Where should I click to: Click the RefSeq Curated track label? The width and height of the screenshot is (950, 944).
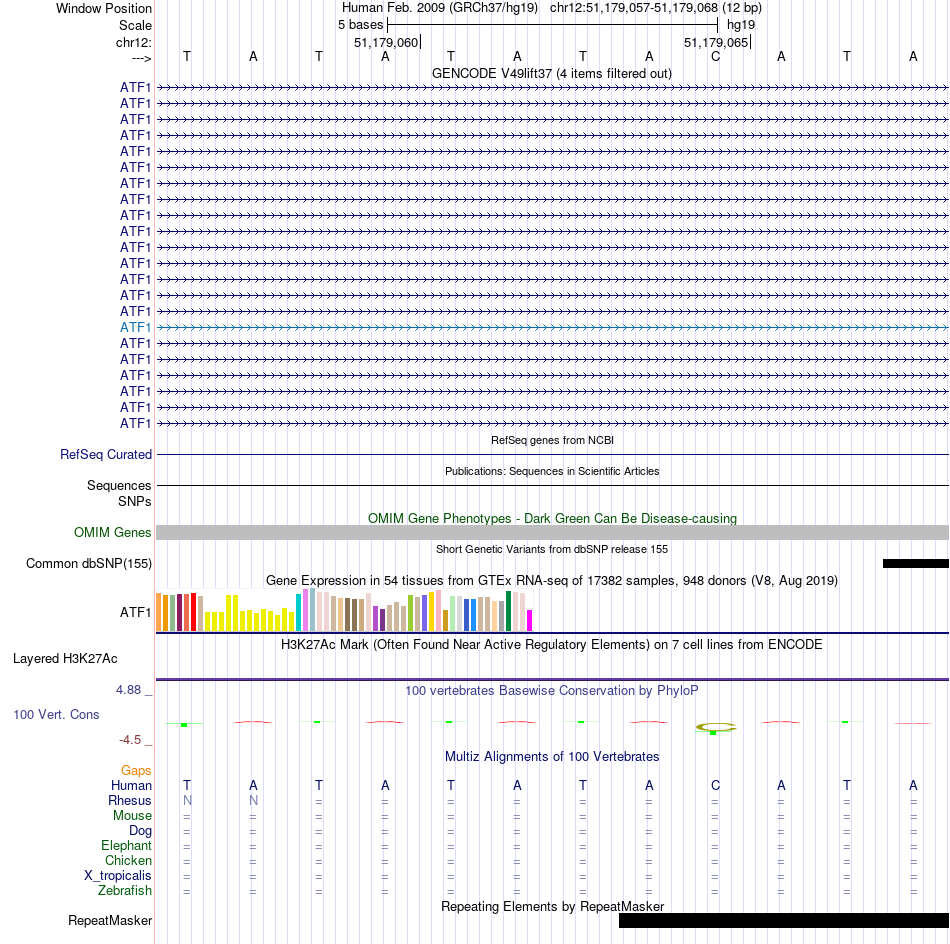click(106, 454)
